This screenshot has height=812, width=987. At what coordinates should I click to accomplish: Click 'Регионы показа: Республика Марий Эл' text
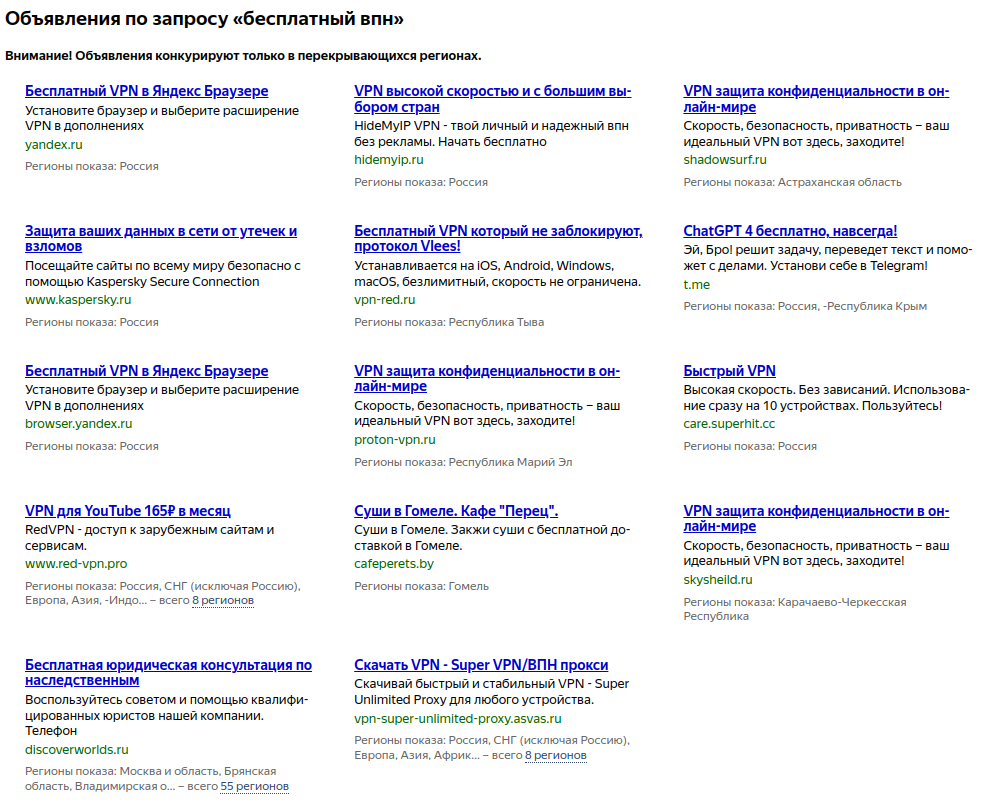point(463,462)
